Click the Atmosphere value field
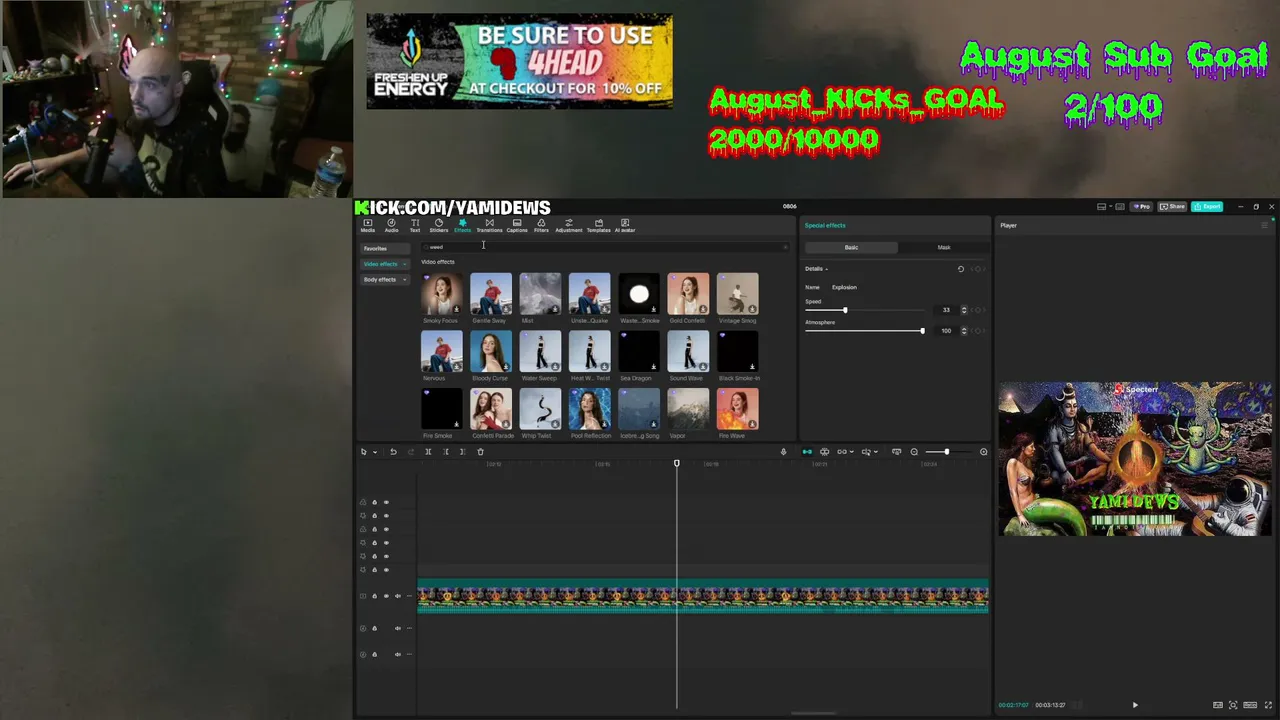The height and width of the screenshot is (720, 1280). point(945,331)
